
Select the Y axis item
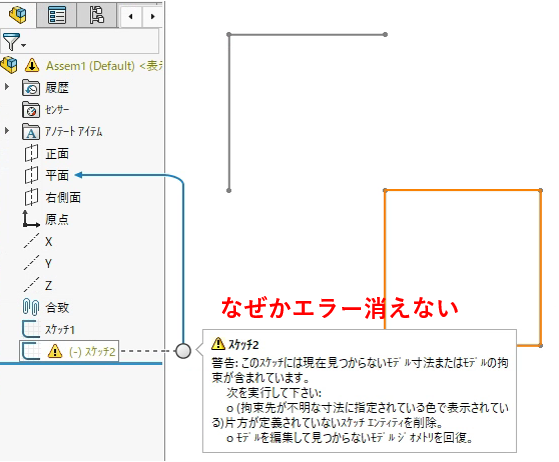[x=49, y=263]
